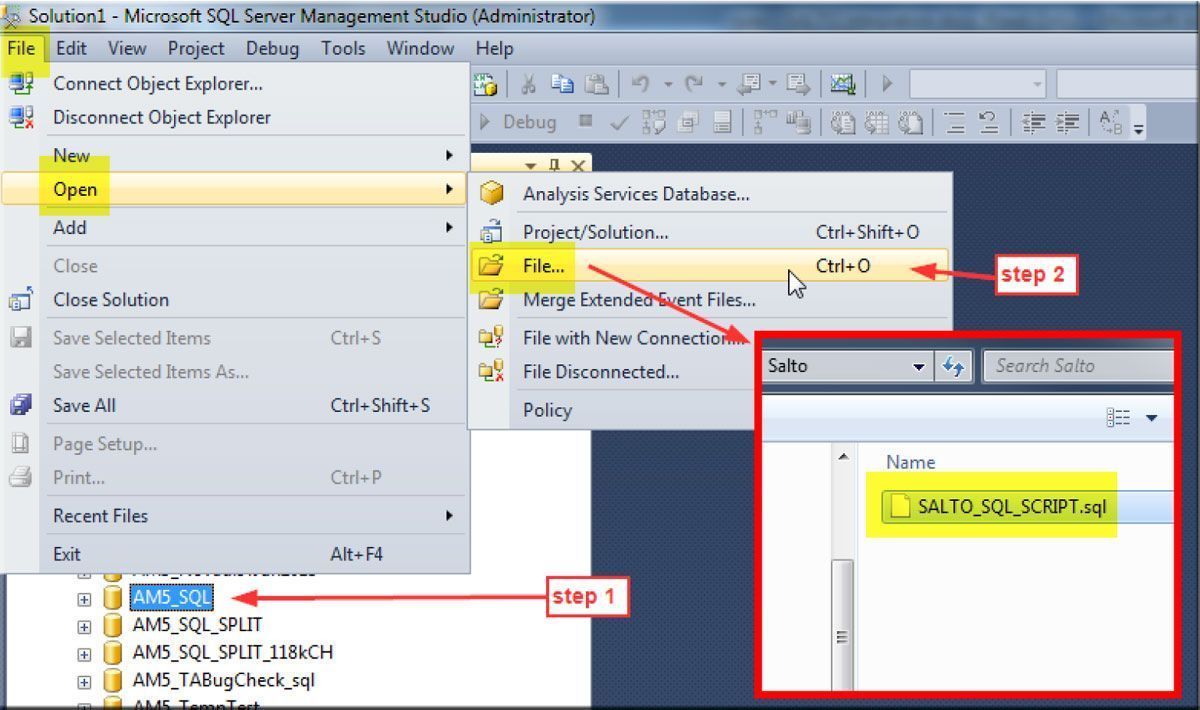Image resolution: width=1200 pixels, height=710 pixels.
Task: Expand the New submenu
Action: 236,155
